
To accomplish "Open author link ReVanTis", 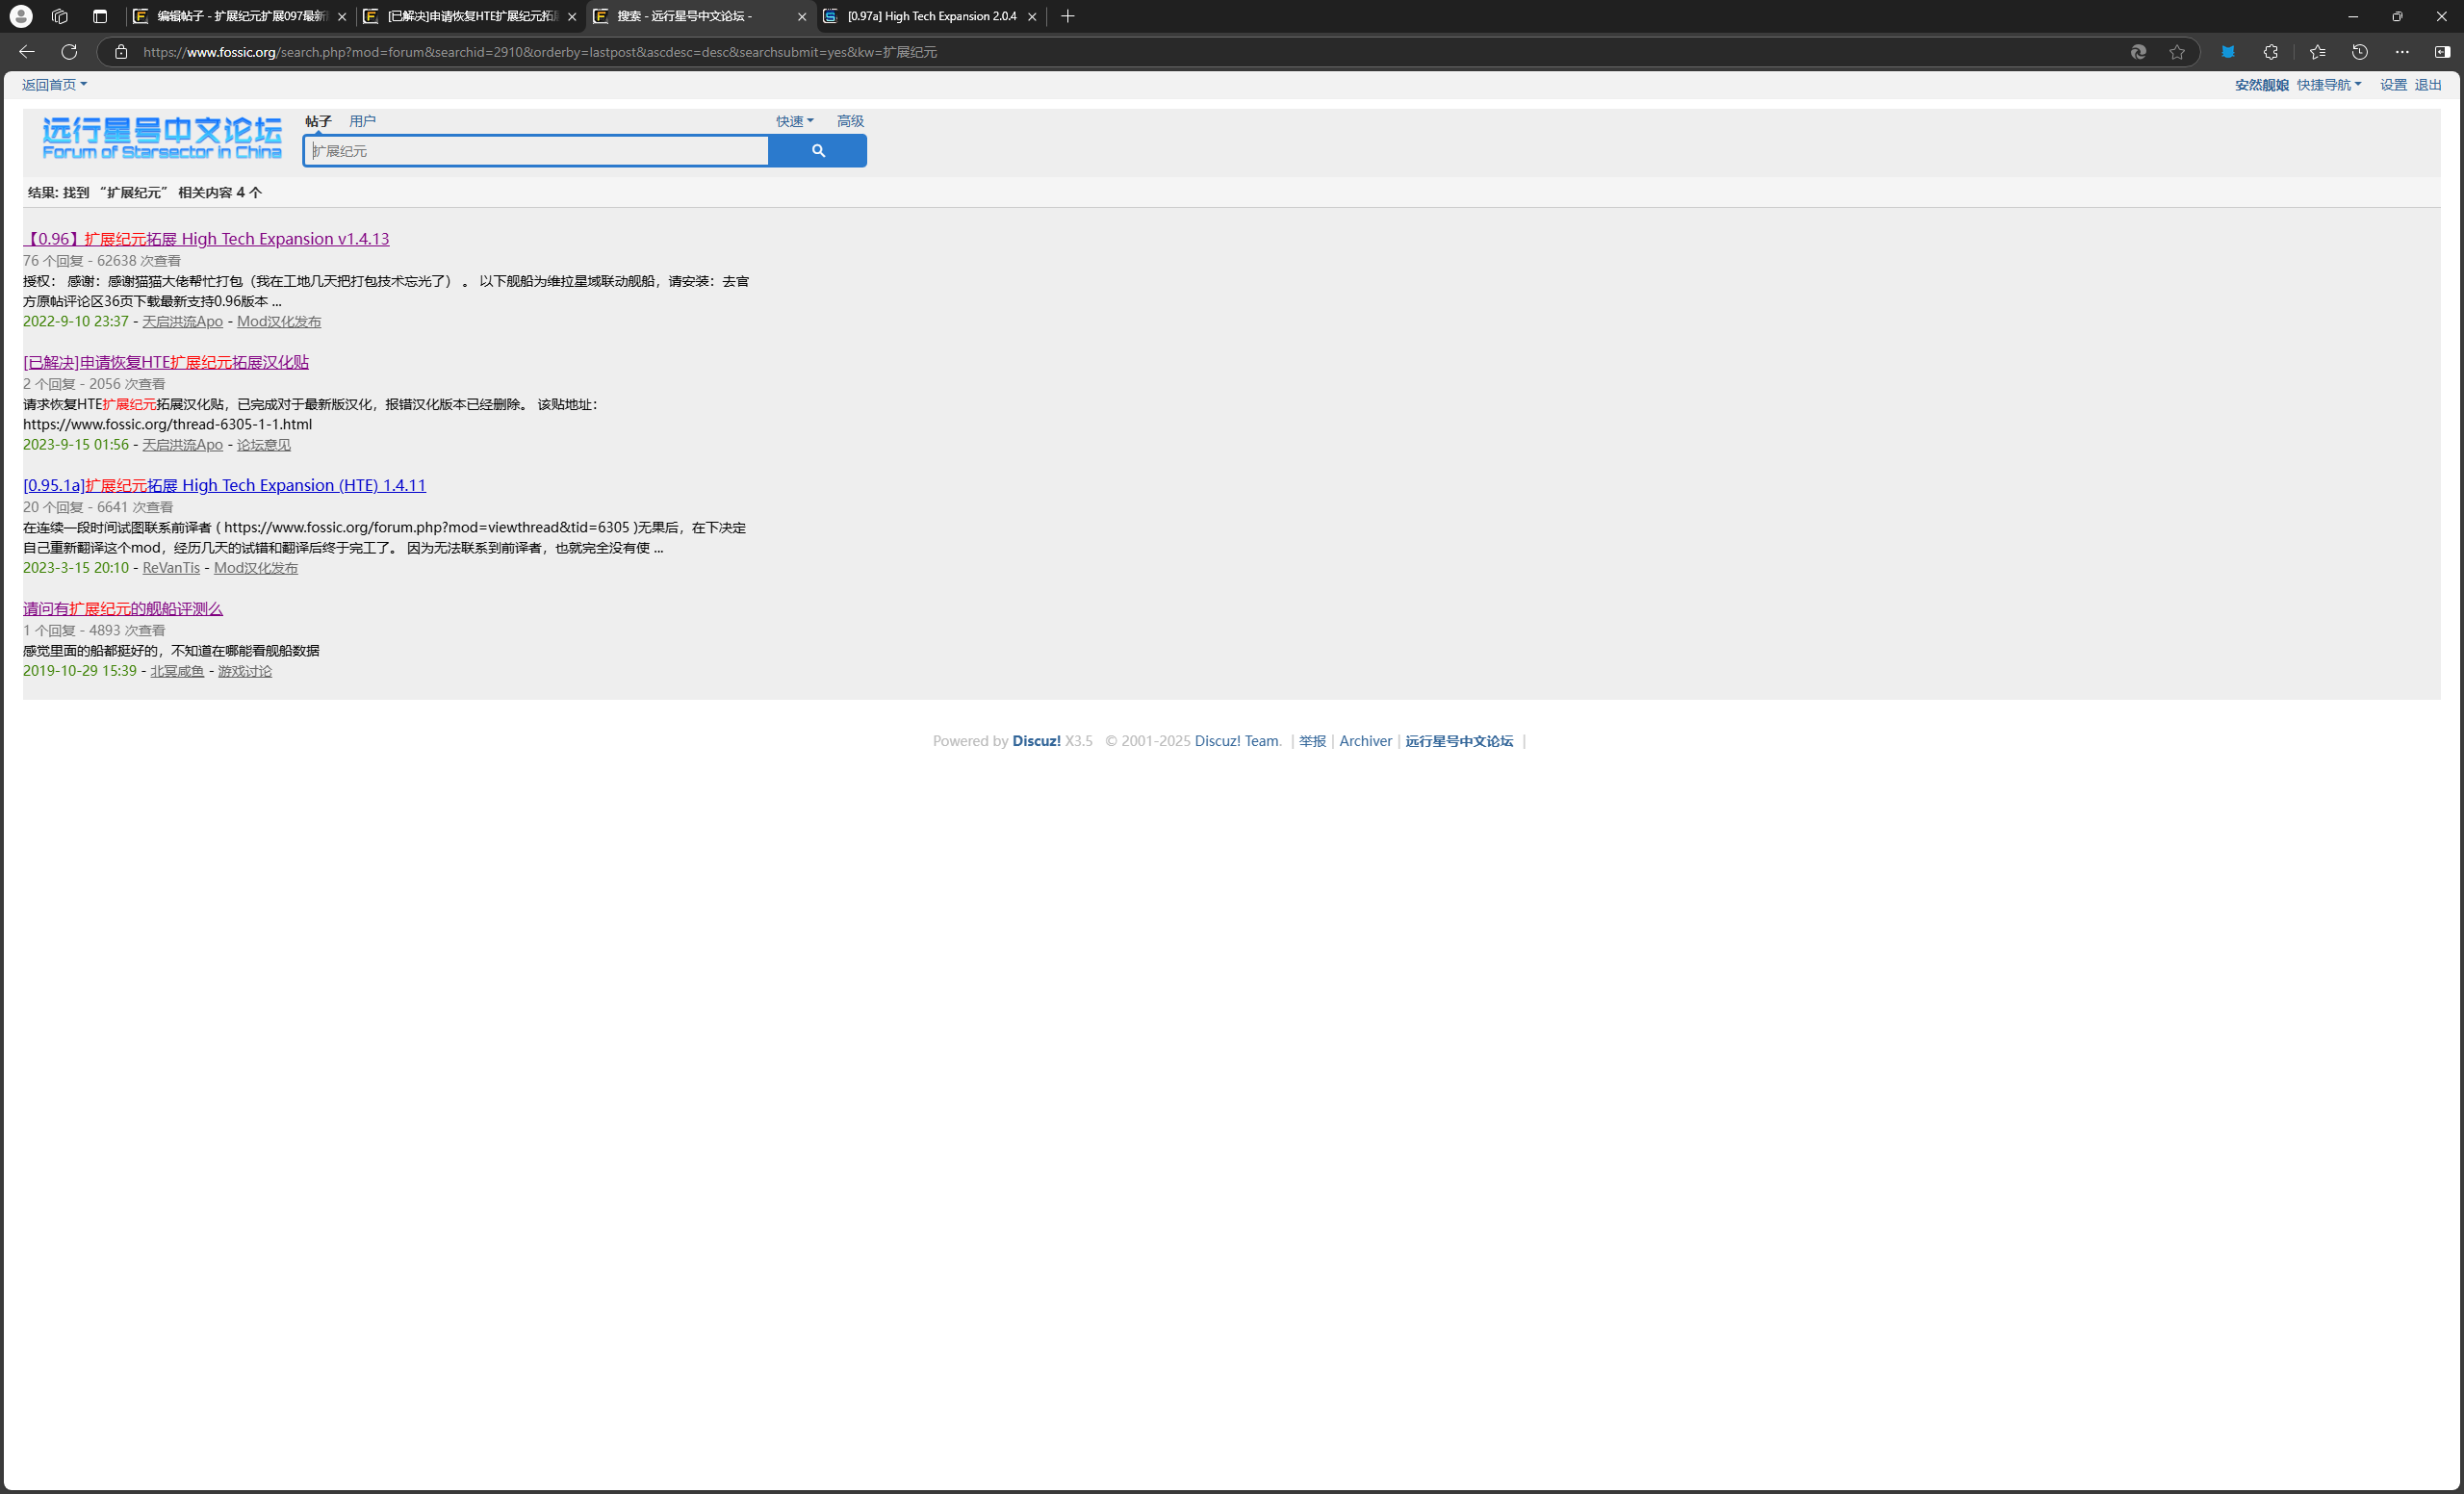I will point(171,568).
